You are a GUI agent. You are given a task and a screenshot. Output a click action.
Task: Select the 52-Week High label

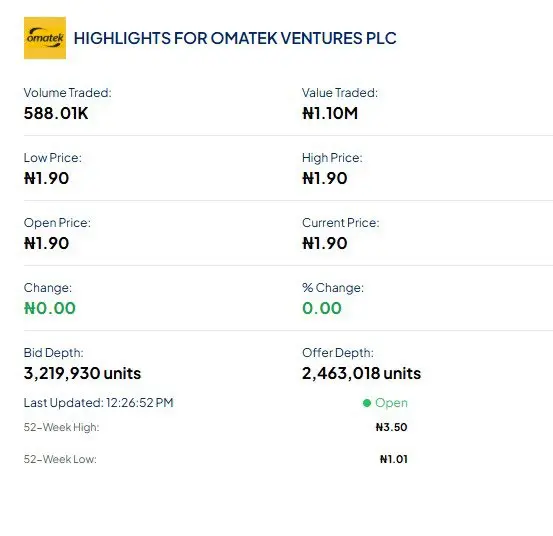(61, 427)
